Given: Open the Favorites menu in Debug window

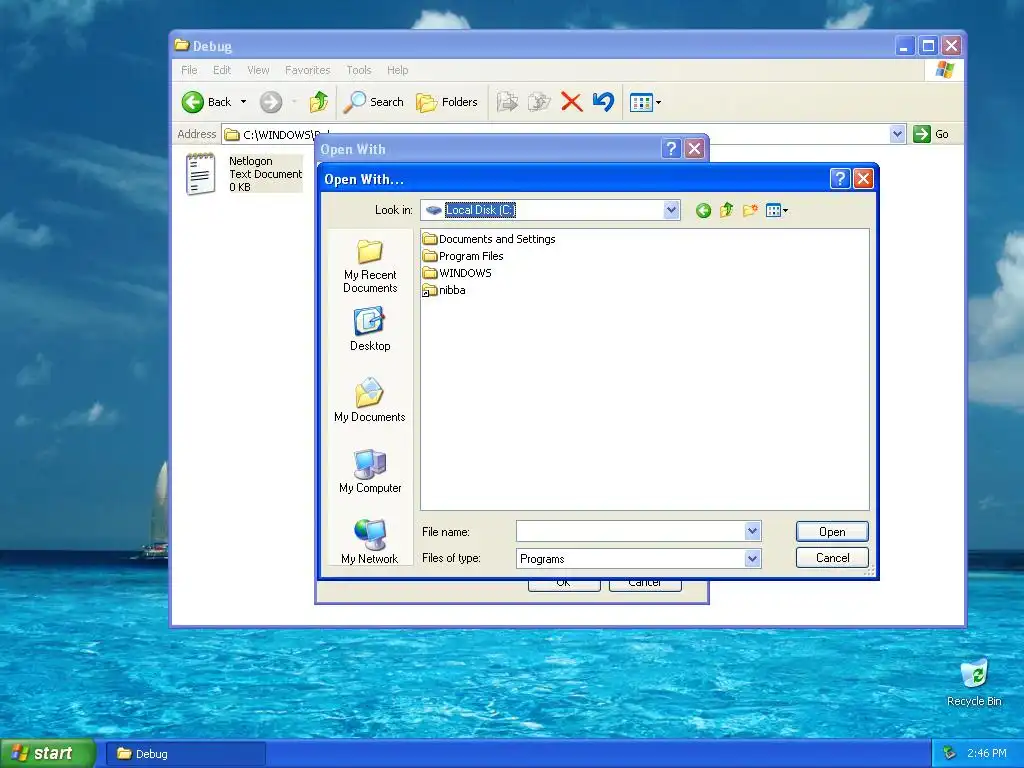Looking at the screenshot, I should pos(307,70).
